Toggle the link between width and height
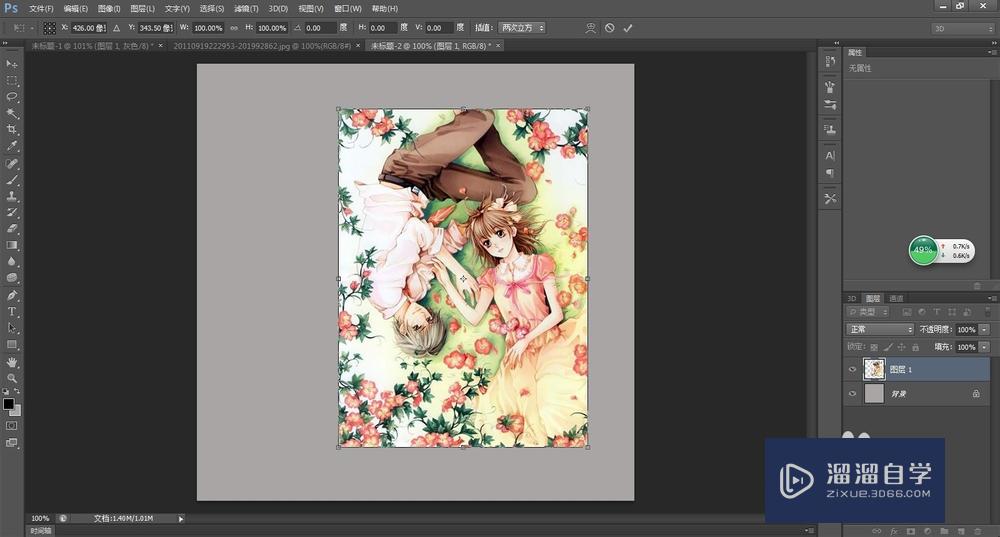 coord(234,28)
